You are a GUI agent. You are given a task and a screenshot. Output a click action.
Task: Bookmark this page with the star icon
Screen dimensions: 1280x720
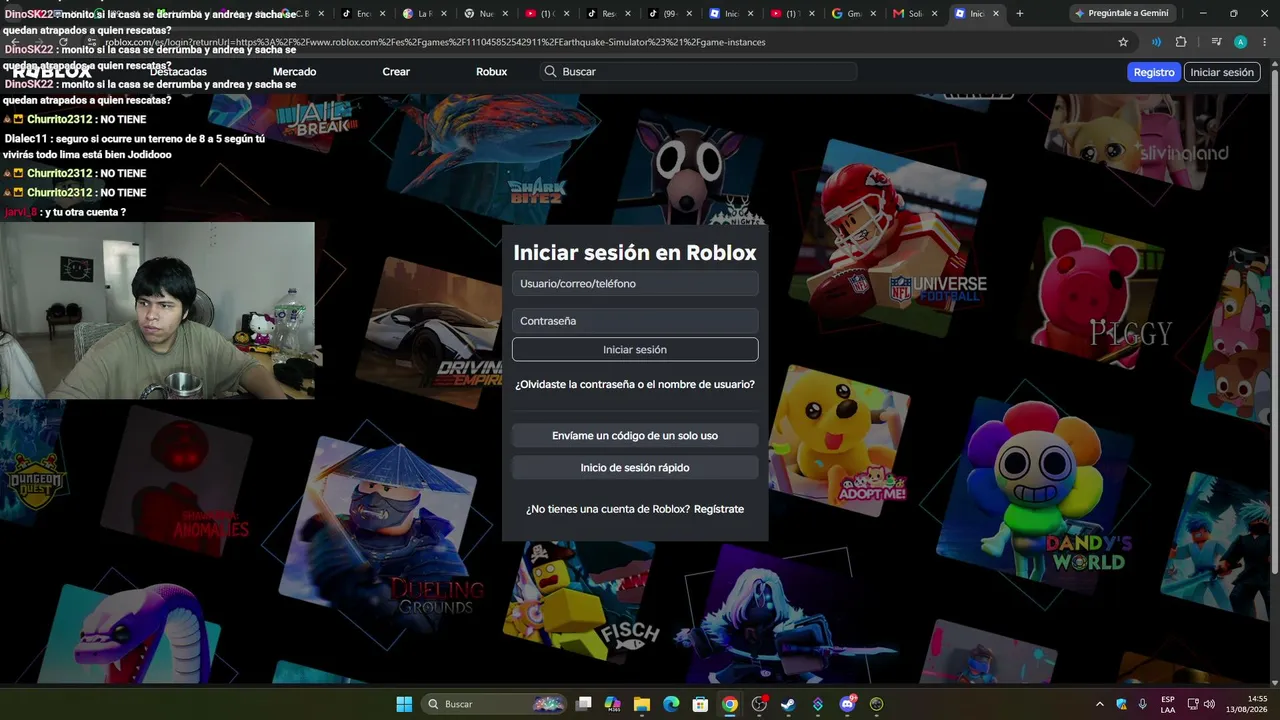1123,42
